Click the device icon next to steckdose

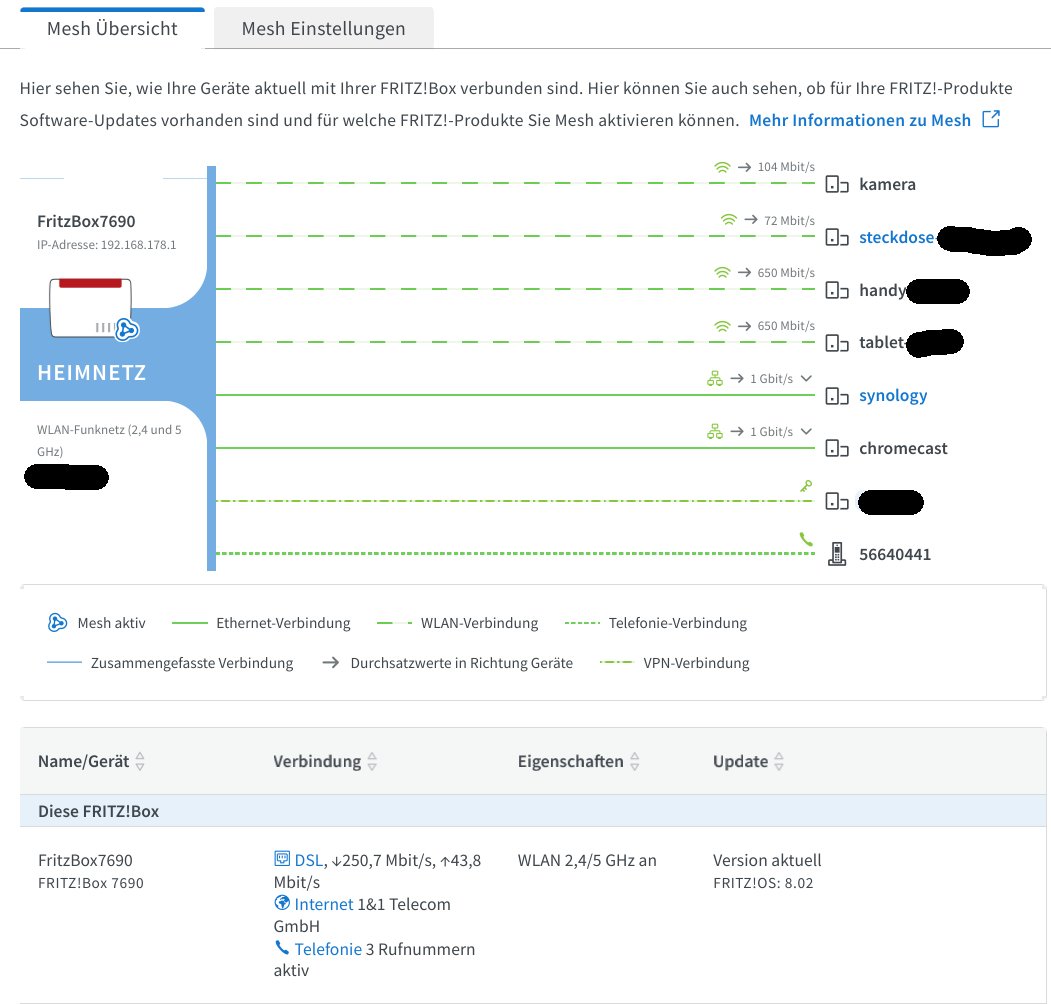pos(837,237)
